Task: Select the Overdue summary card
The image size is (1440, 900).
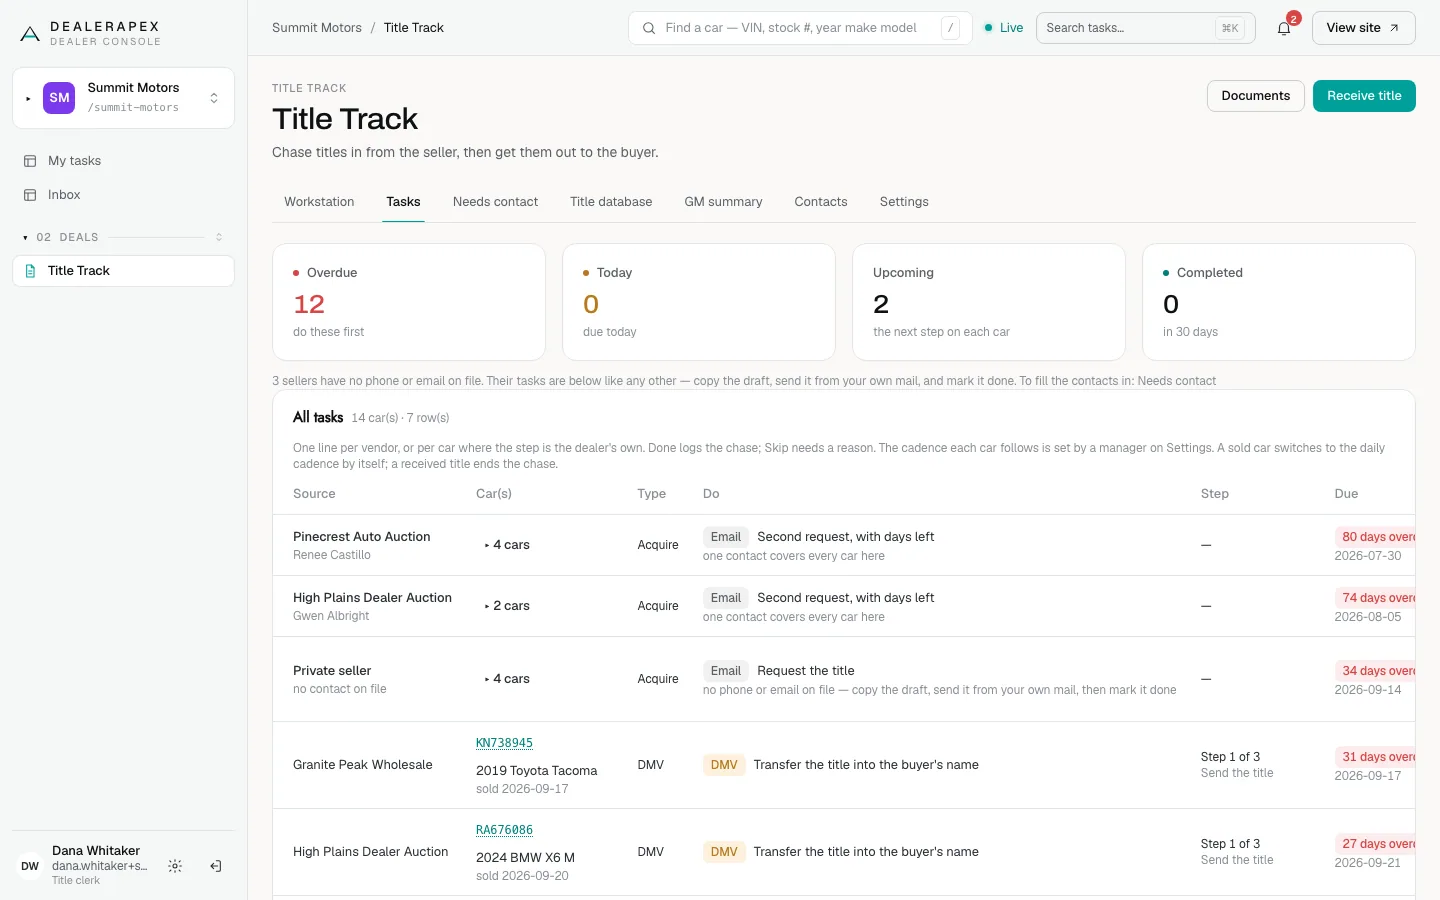Action: pos(409,302)
